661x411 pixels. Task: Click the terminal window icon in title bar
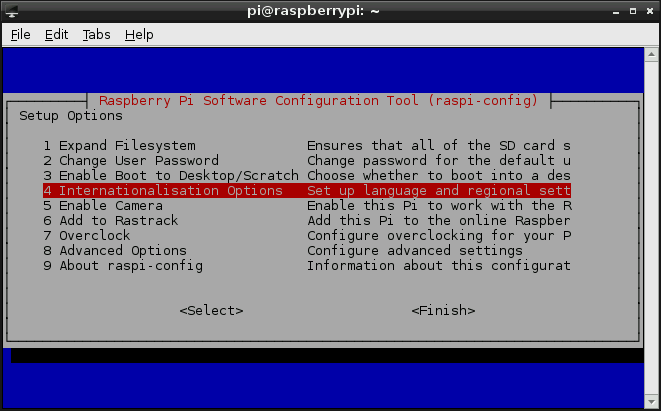[x=11, y=11]
